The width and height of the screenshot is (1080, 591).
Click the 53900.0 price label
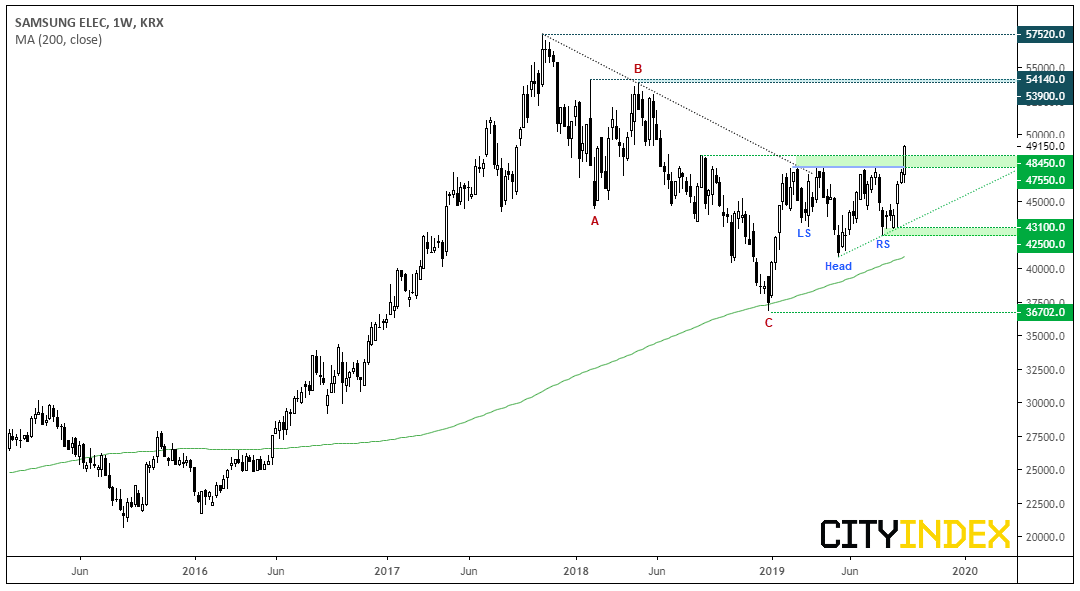1045,96
